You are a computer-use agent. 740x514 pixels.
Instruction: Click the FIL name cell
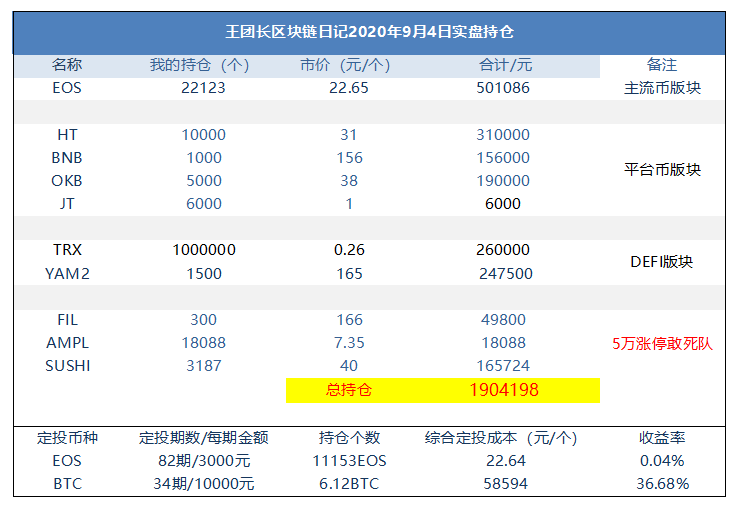pyautogui.click(x=67, y=320)
